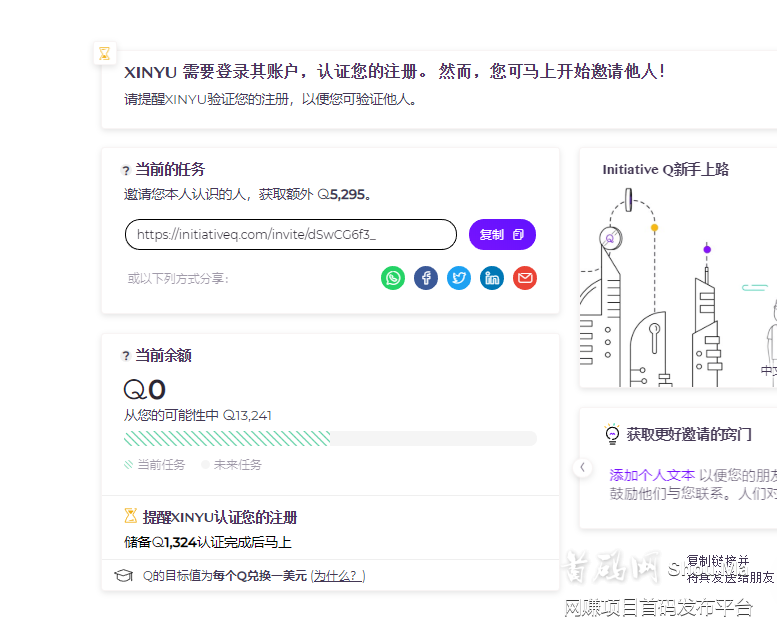
Task: Click the balance progress bar
Action: pyautogui.click(x=330, y=438)
